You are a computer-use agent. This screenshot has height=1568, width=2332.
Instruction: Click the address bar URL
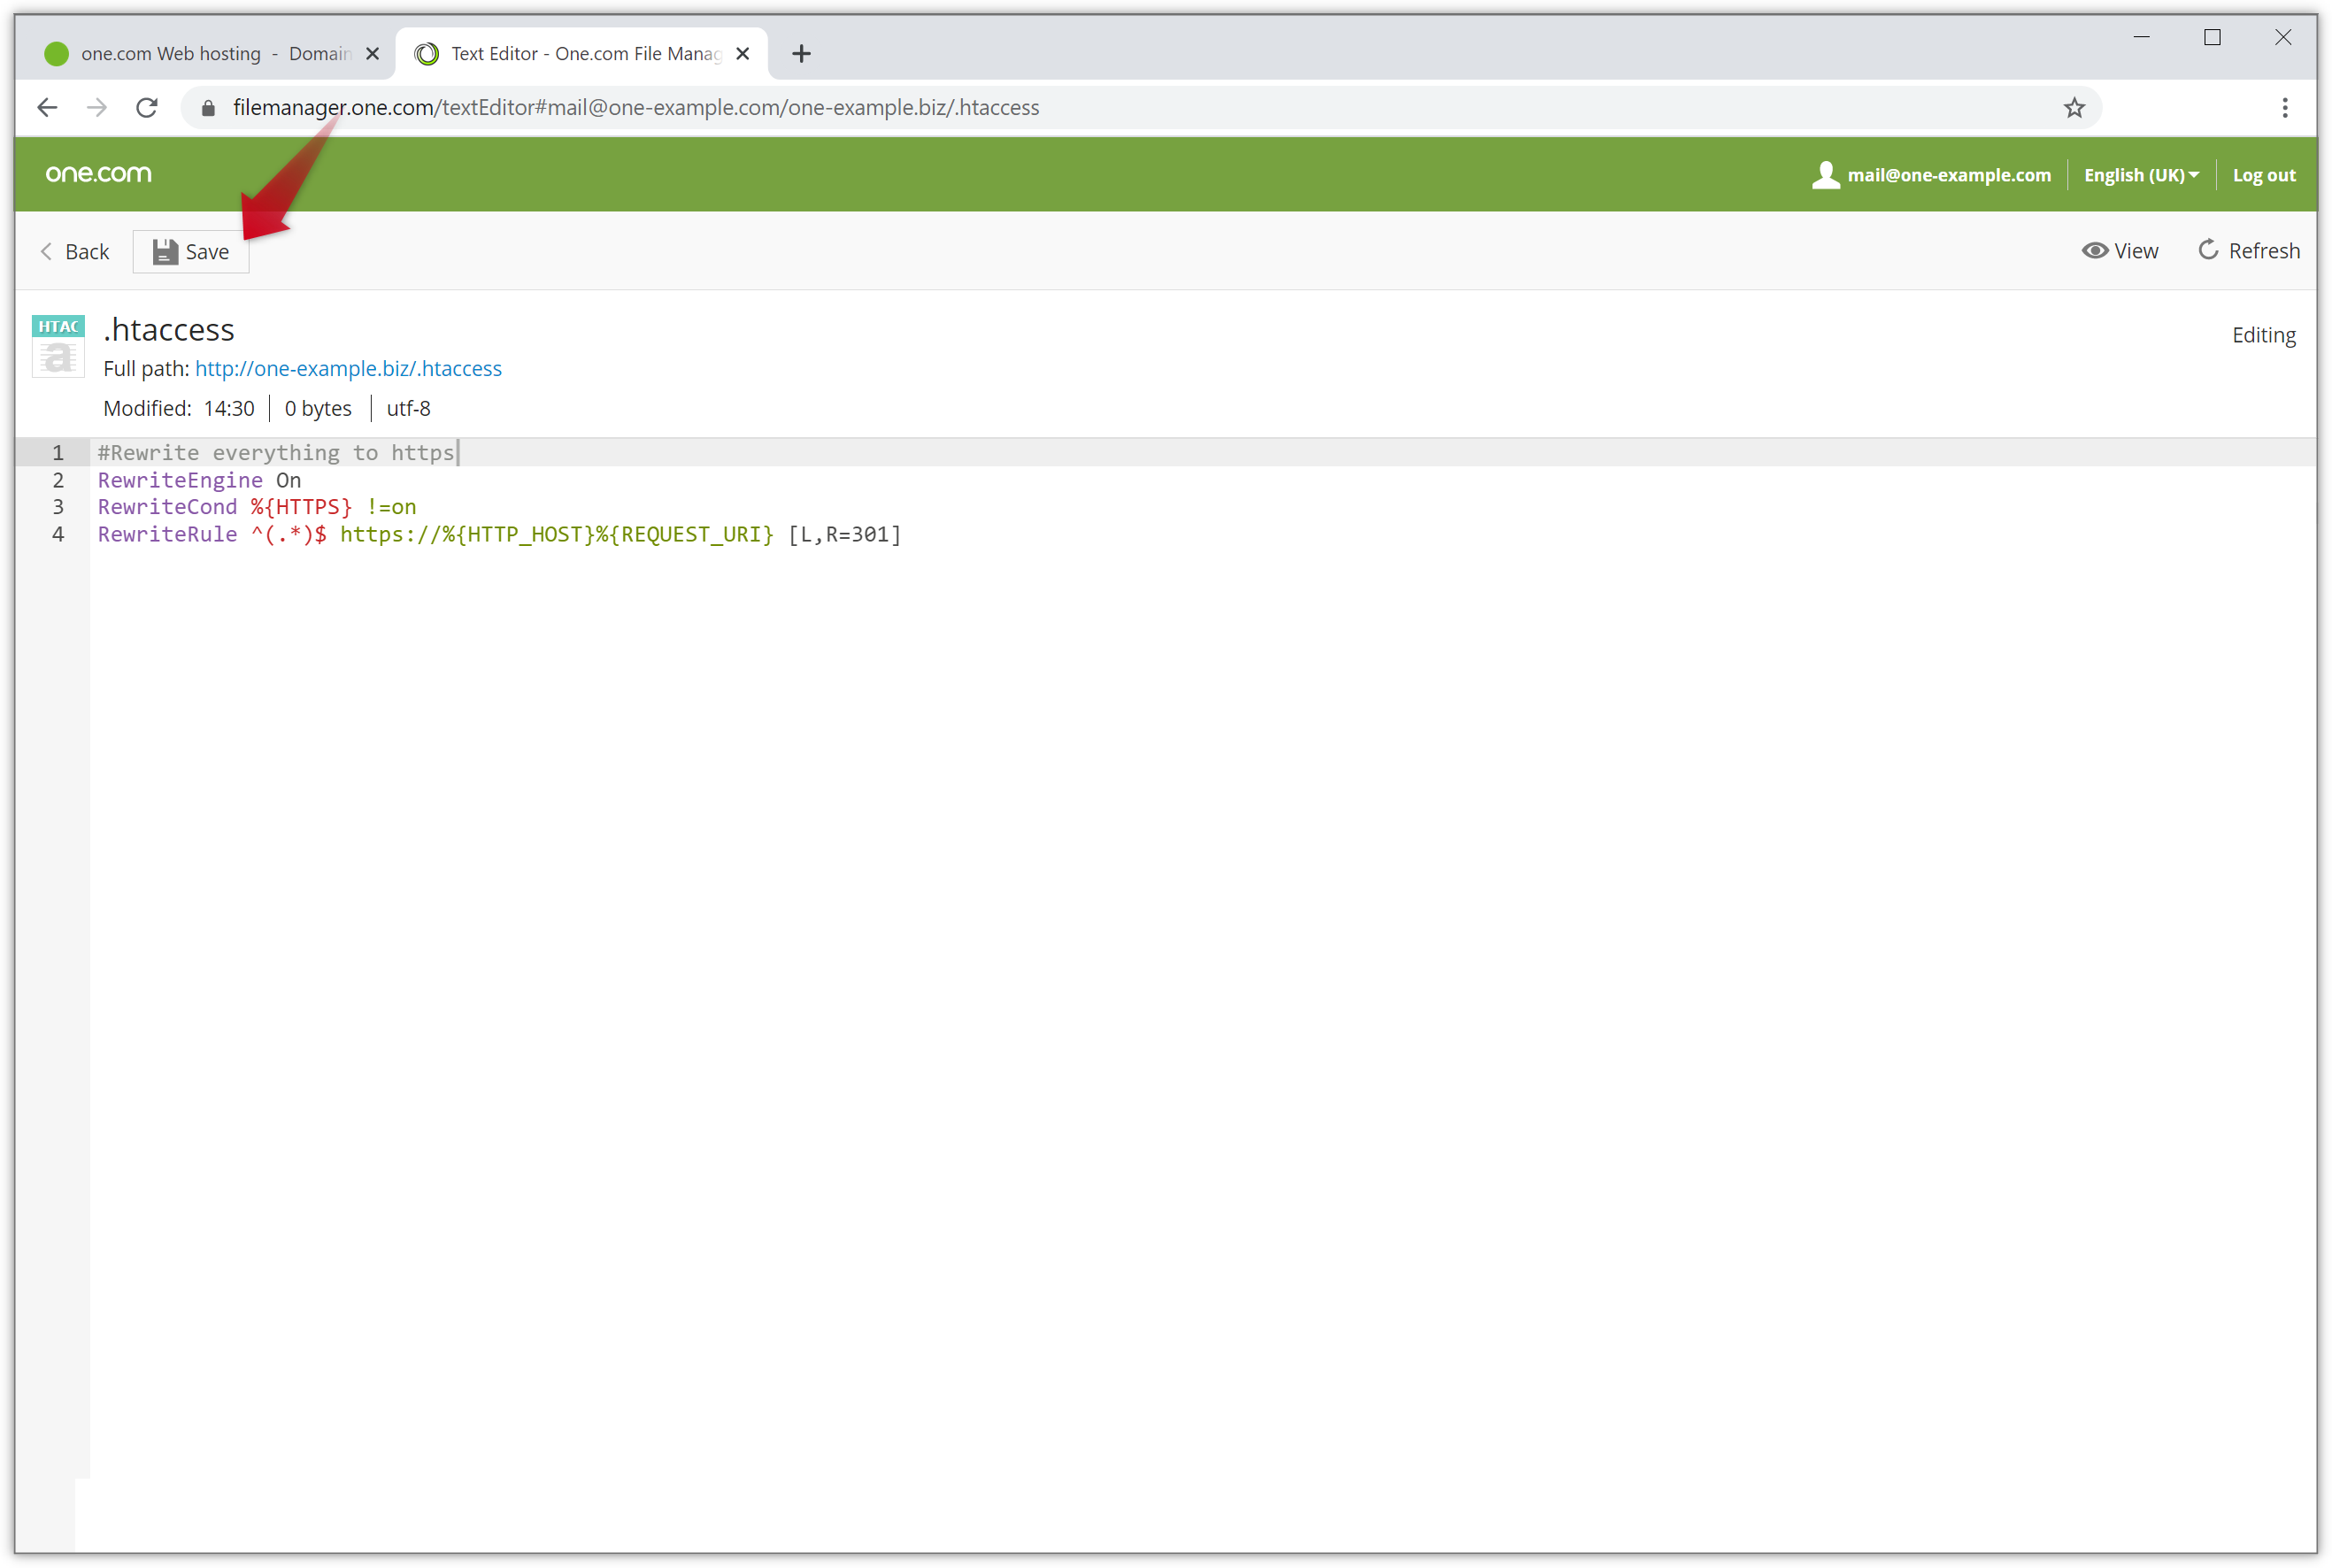[x=636, y=107]
